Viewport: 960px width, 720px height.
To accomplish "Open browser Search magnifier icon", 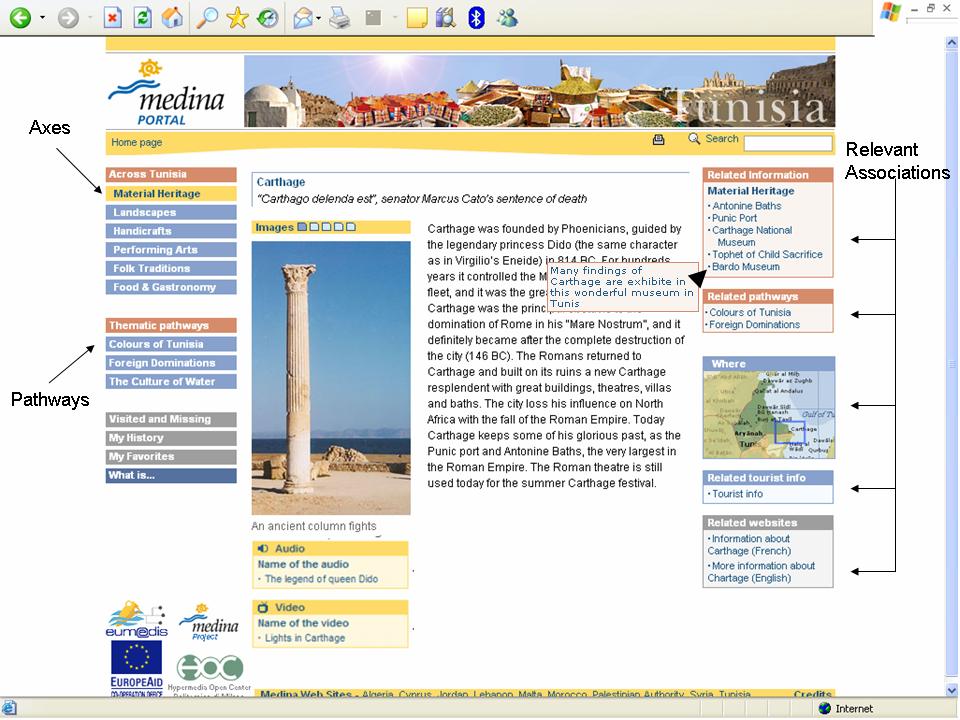I will point(208,18).
